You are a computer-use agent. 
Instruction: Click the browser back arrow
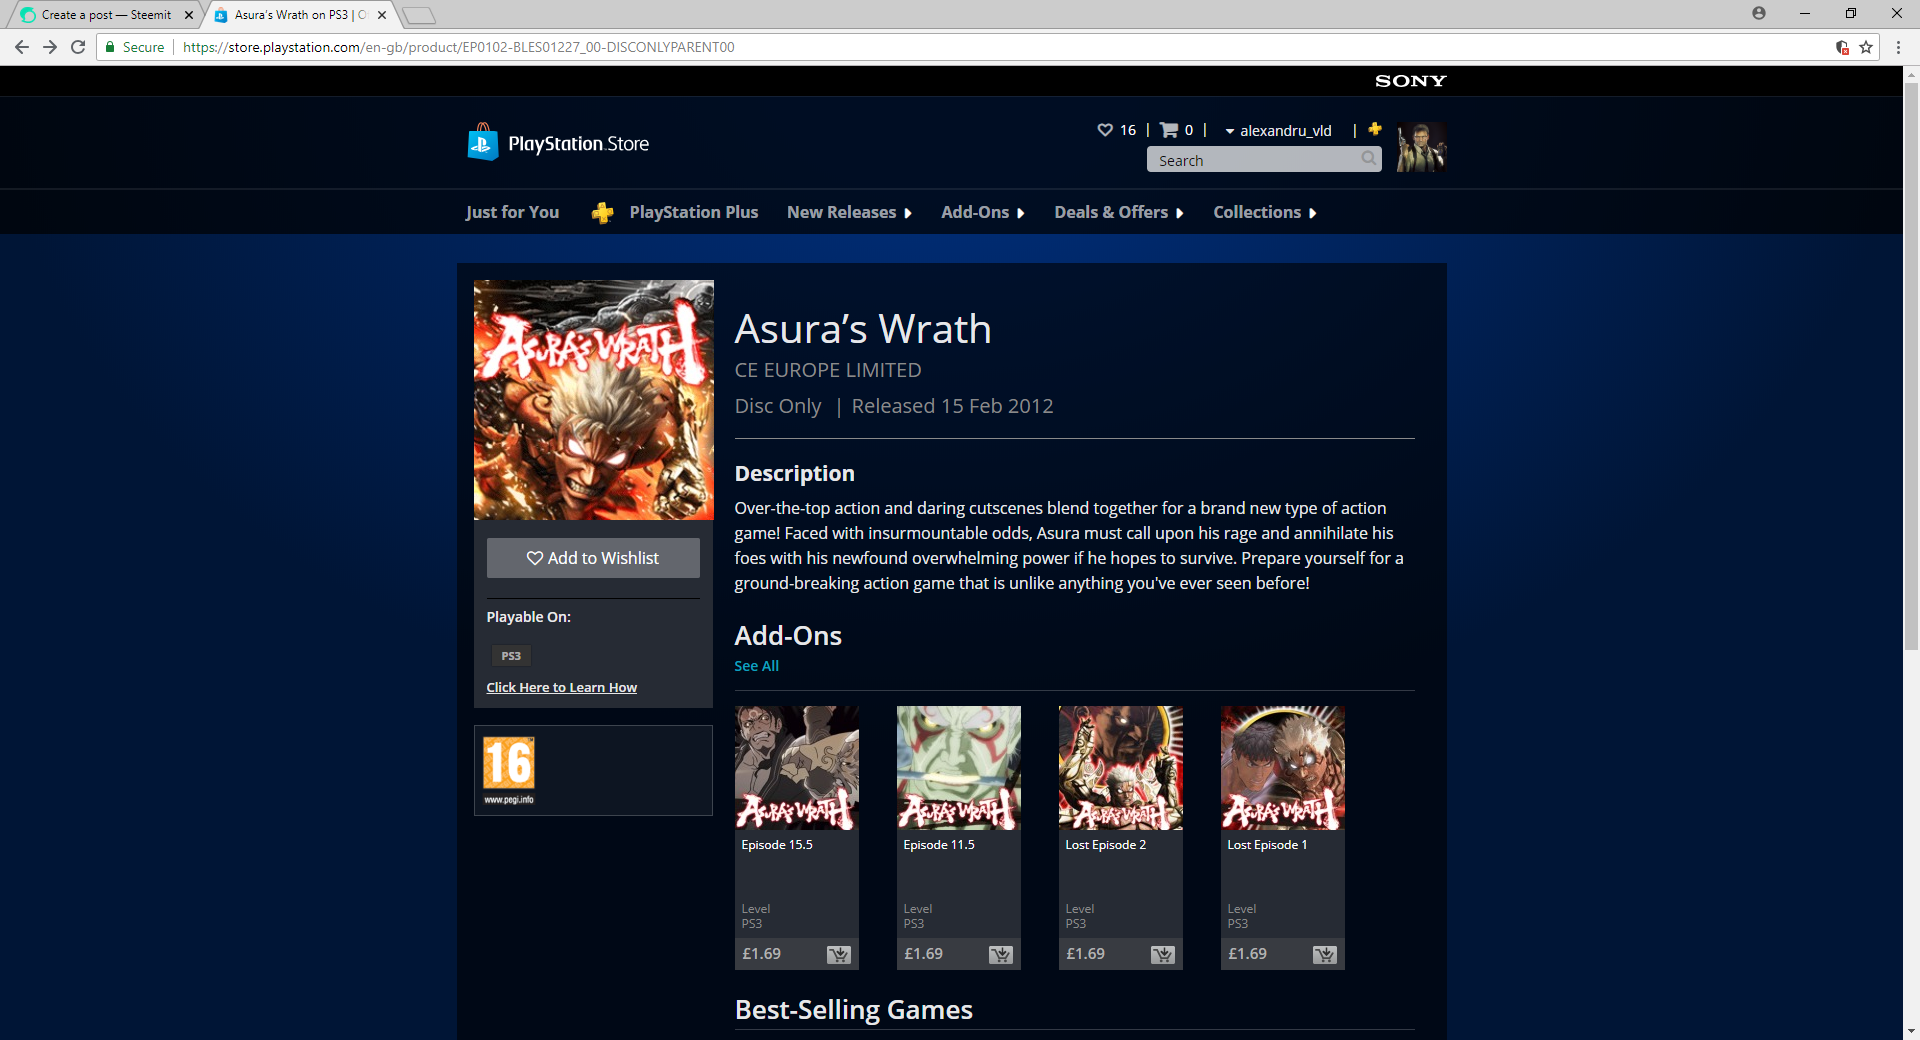coord(21,47)
